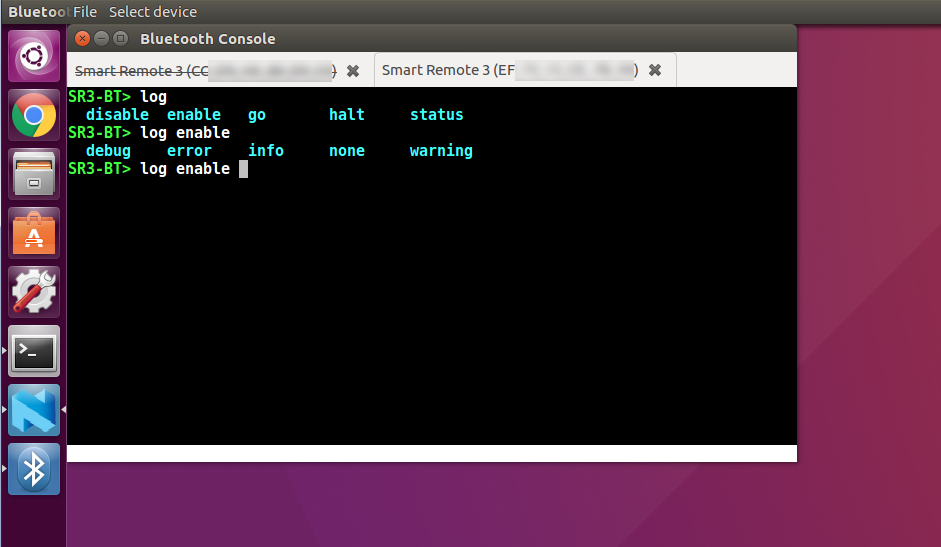Click the console cursor after 'log enable'

tap(244, 169)
